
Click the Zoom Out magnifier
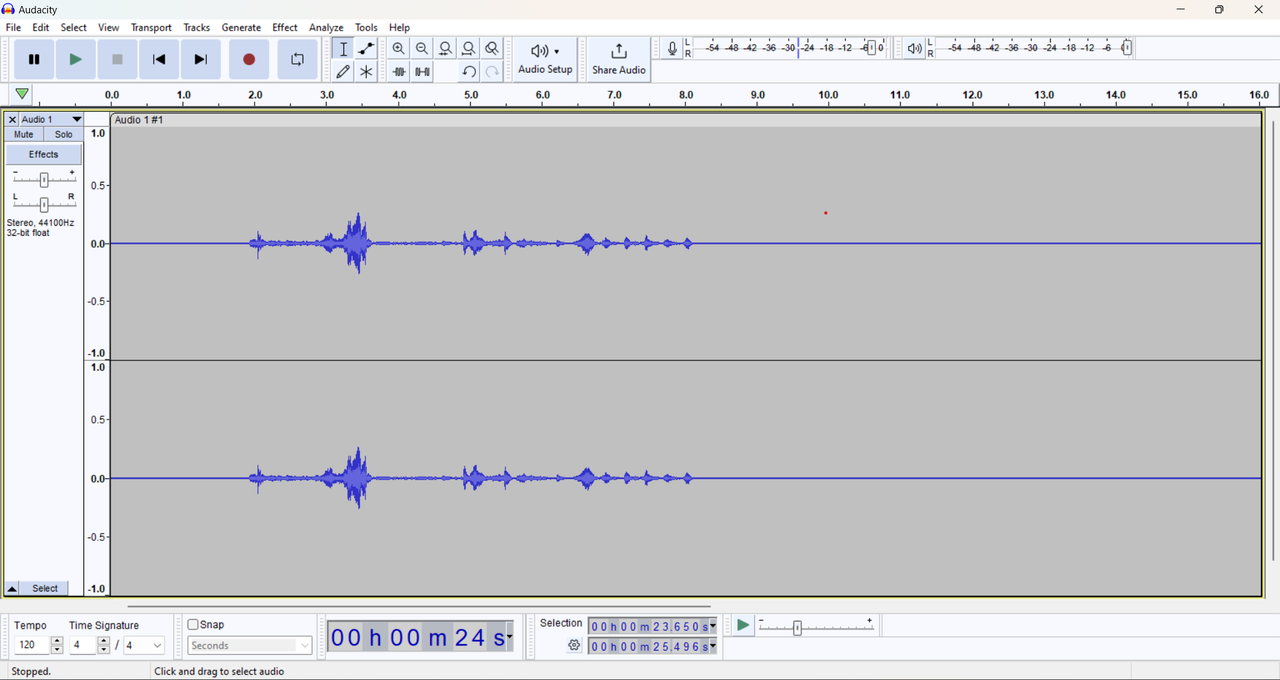point(422,49)
